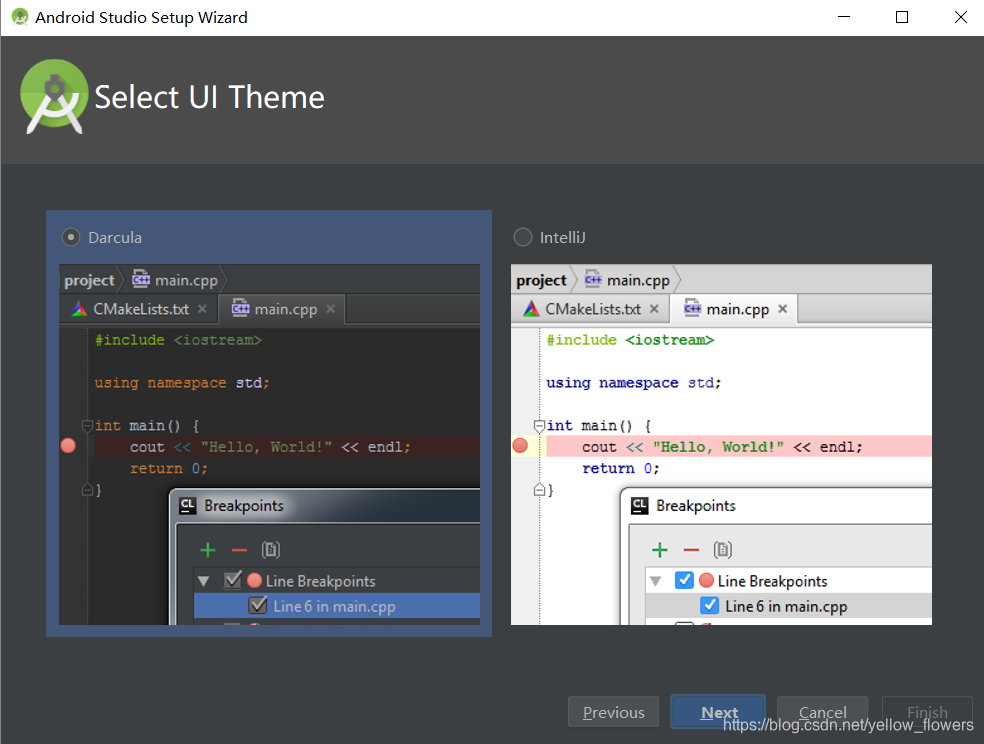
Task: Close the Setup Wizard window
Action: [960, 17]
